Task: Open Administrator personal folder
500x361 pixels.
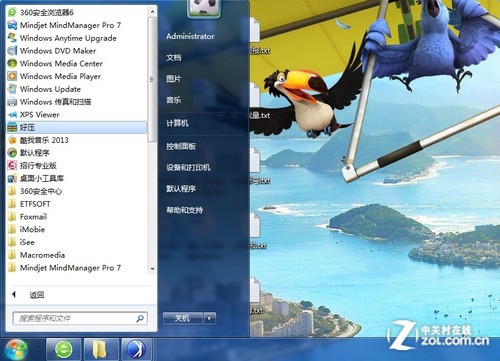Action: (x=190, y=36)
